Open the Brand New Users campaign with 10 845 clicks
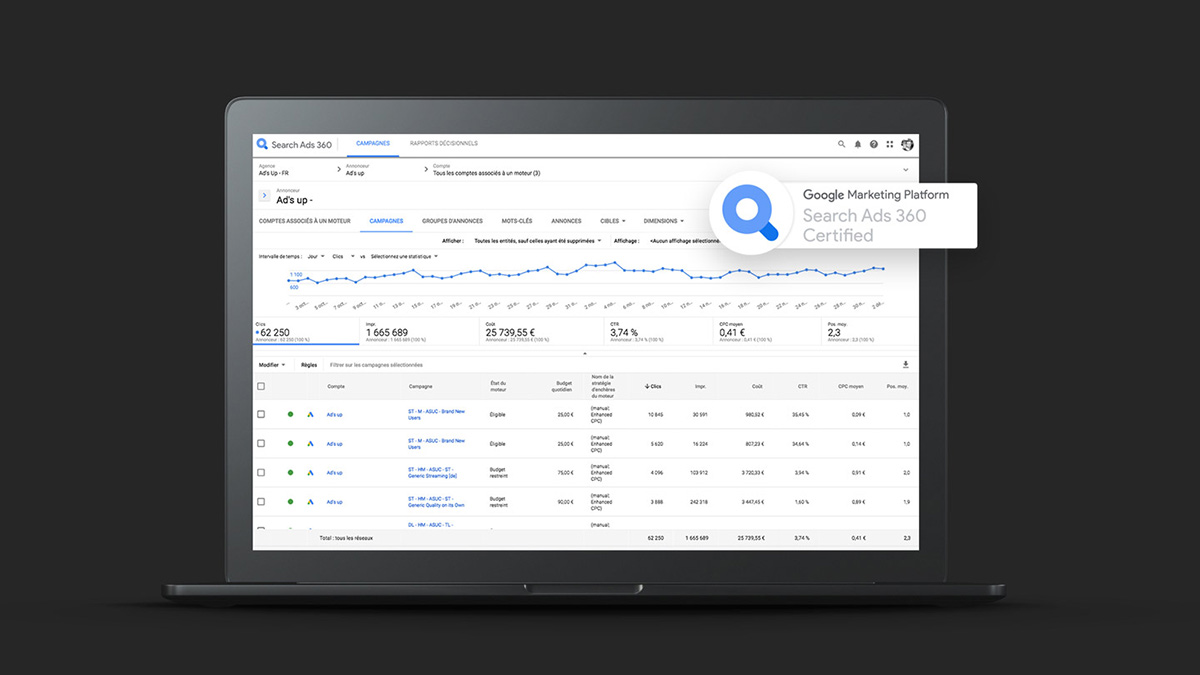This screenshot has width=1200, height=675. 436,414
